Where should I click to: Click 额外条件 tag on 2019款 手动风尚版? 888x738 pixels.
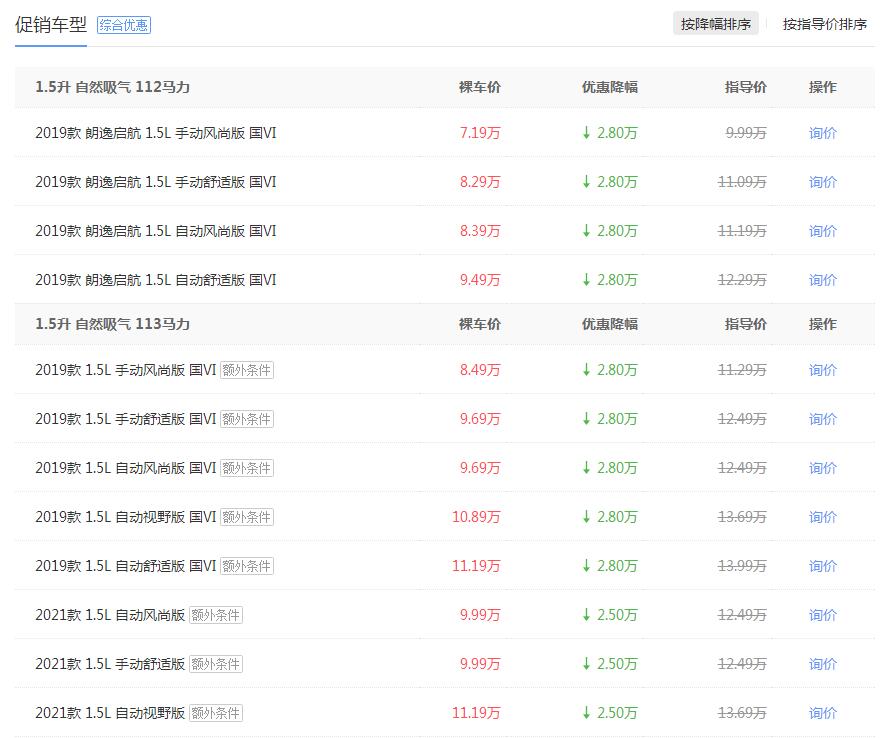coord(247,370)
